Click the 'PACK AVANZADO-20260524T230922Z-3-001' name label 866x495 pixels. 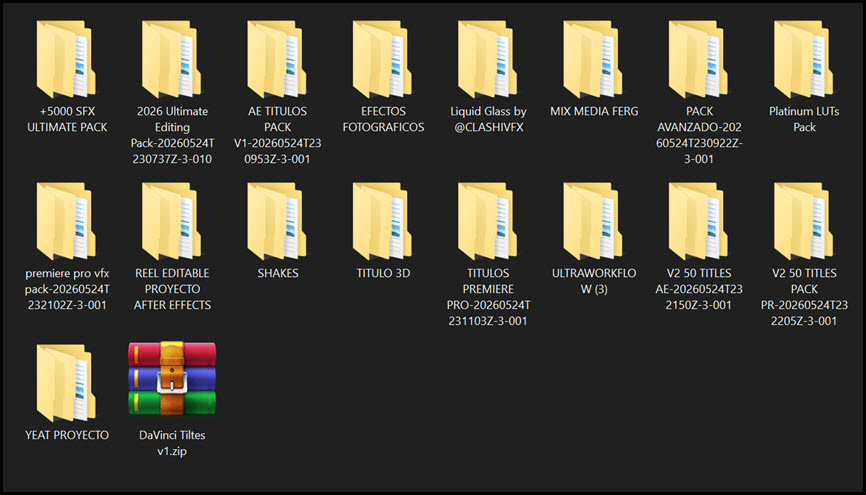tap(699, 135)
